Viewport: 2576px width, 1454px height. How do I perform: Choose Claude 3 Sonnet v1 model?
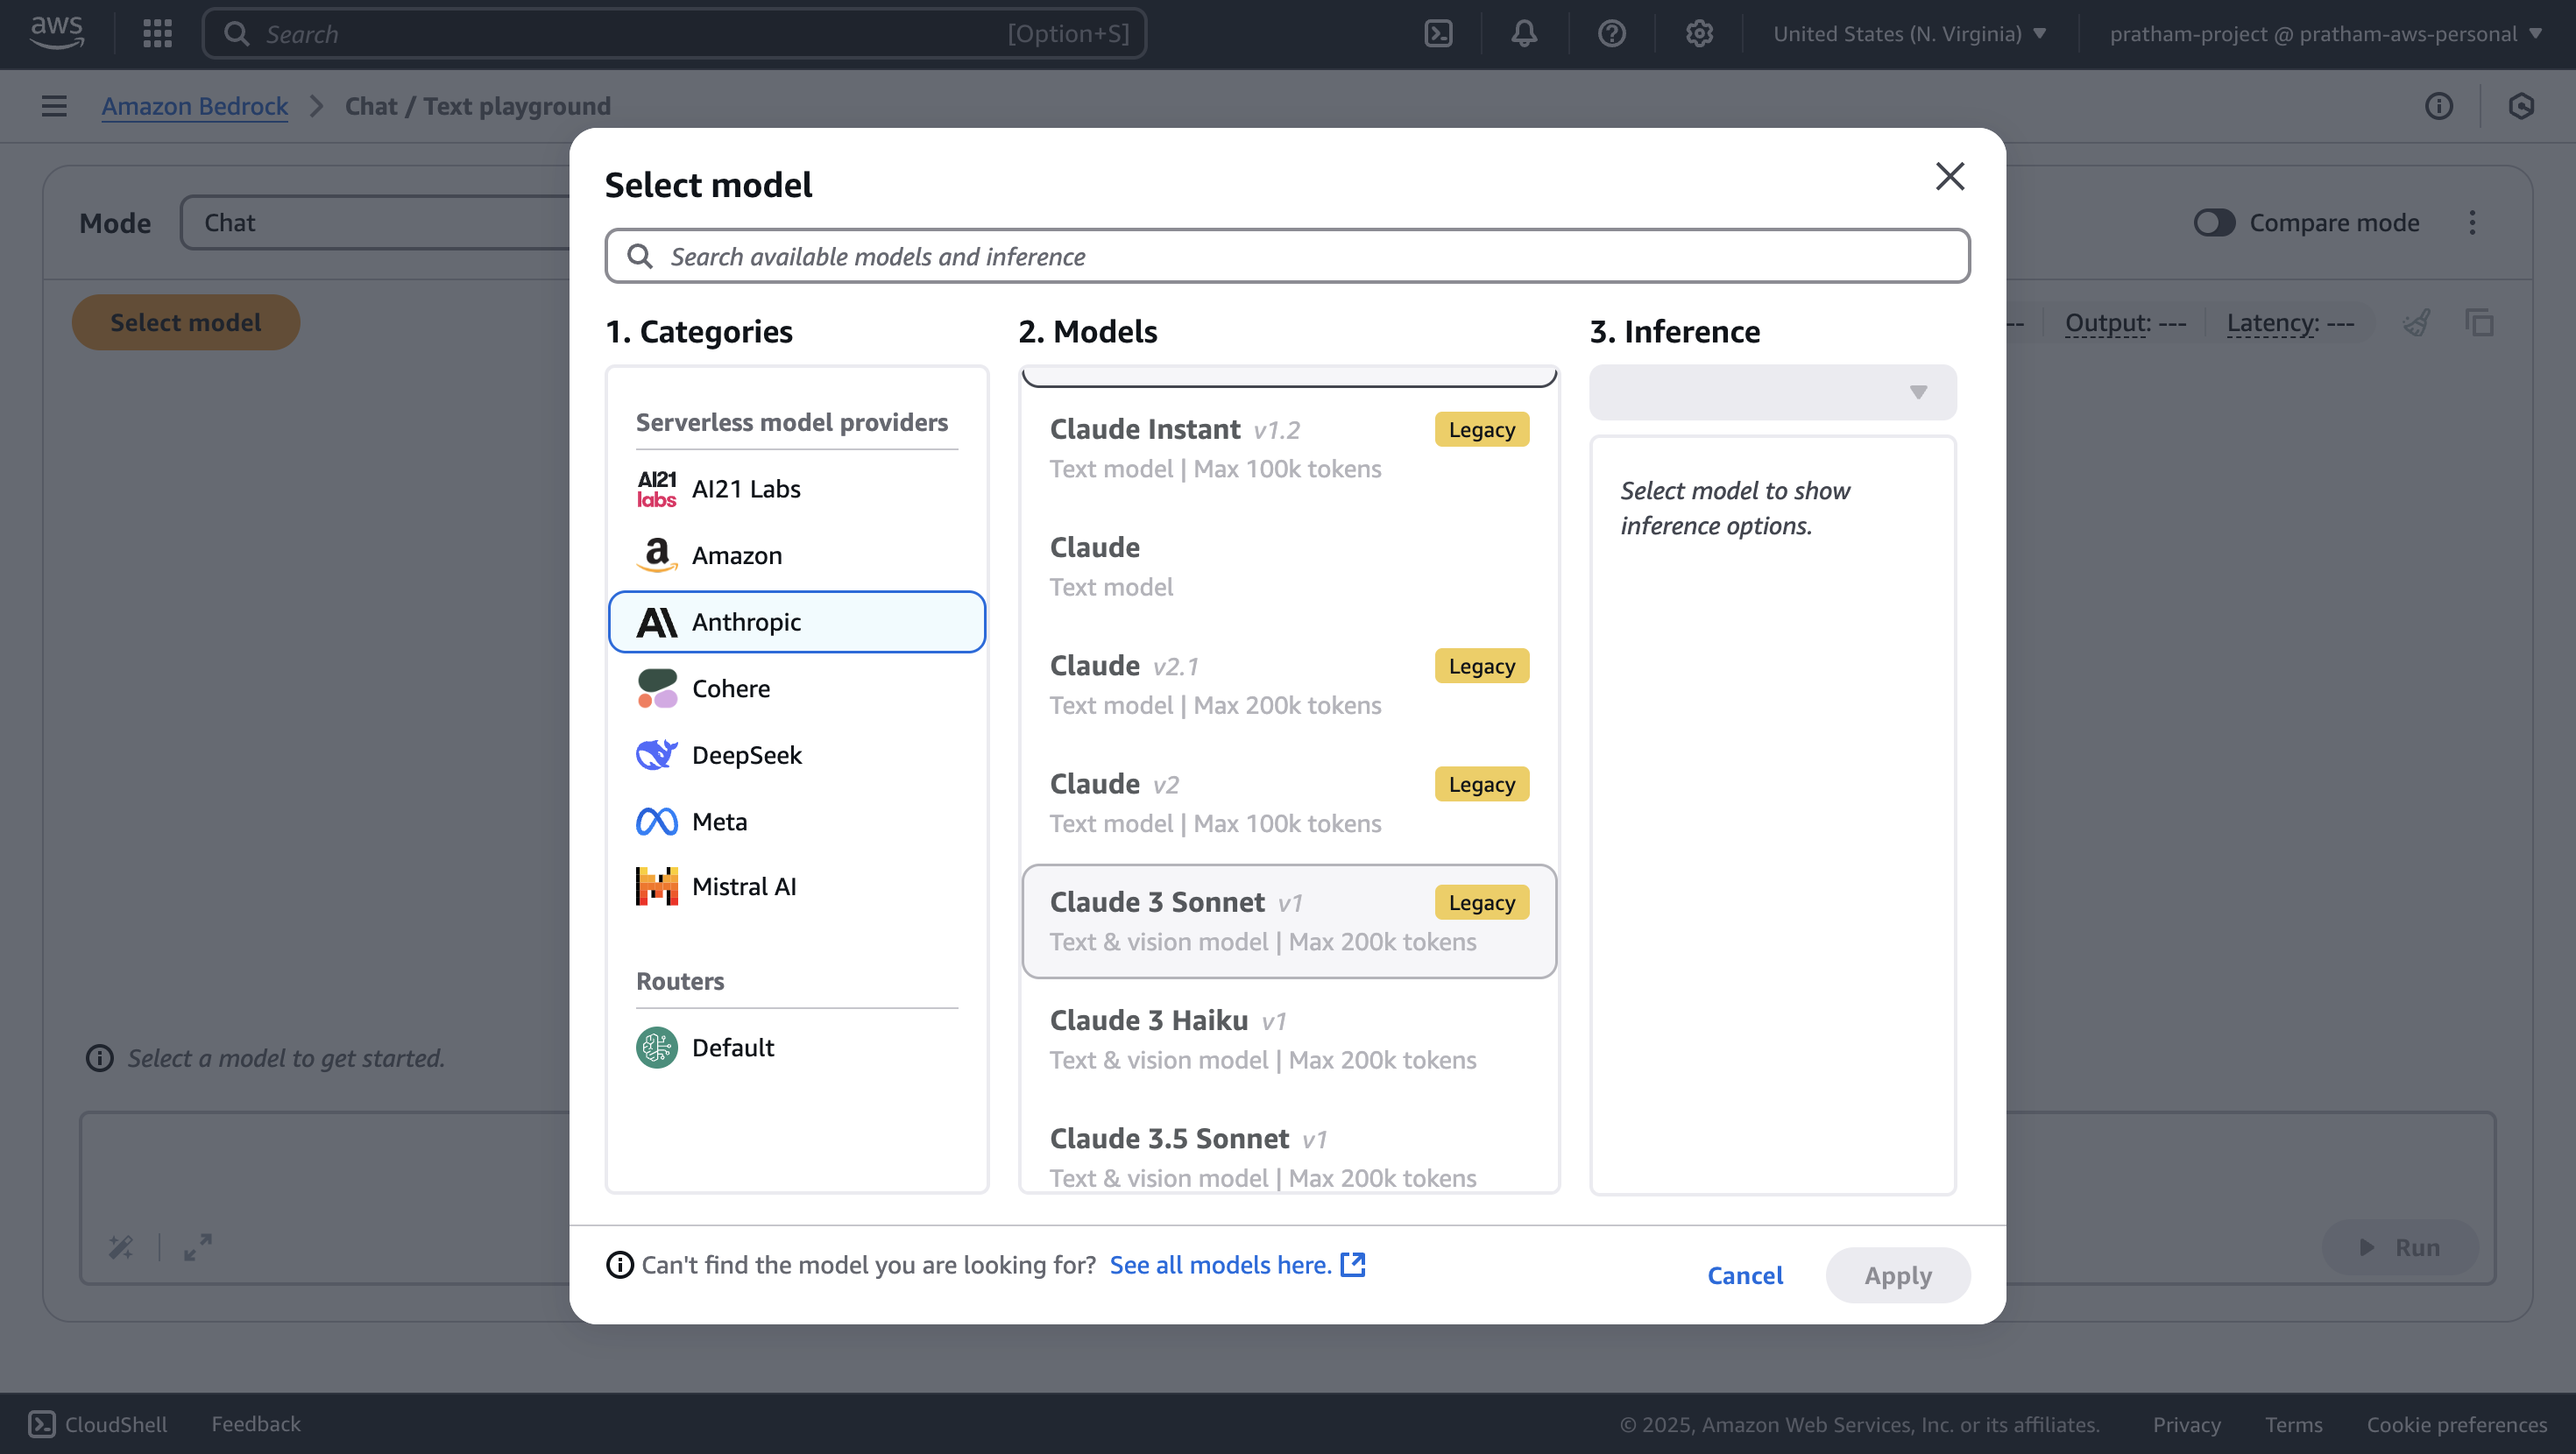[x=1289, y=922]
